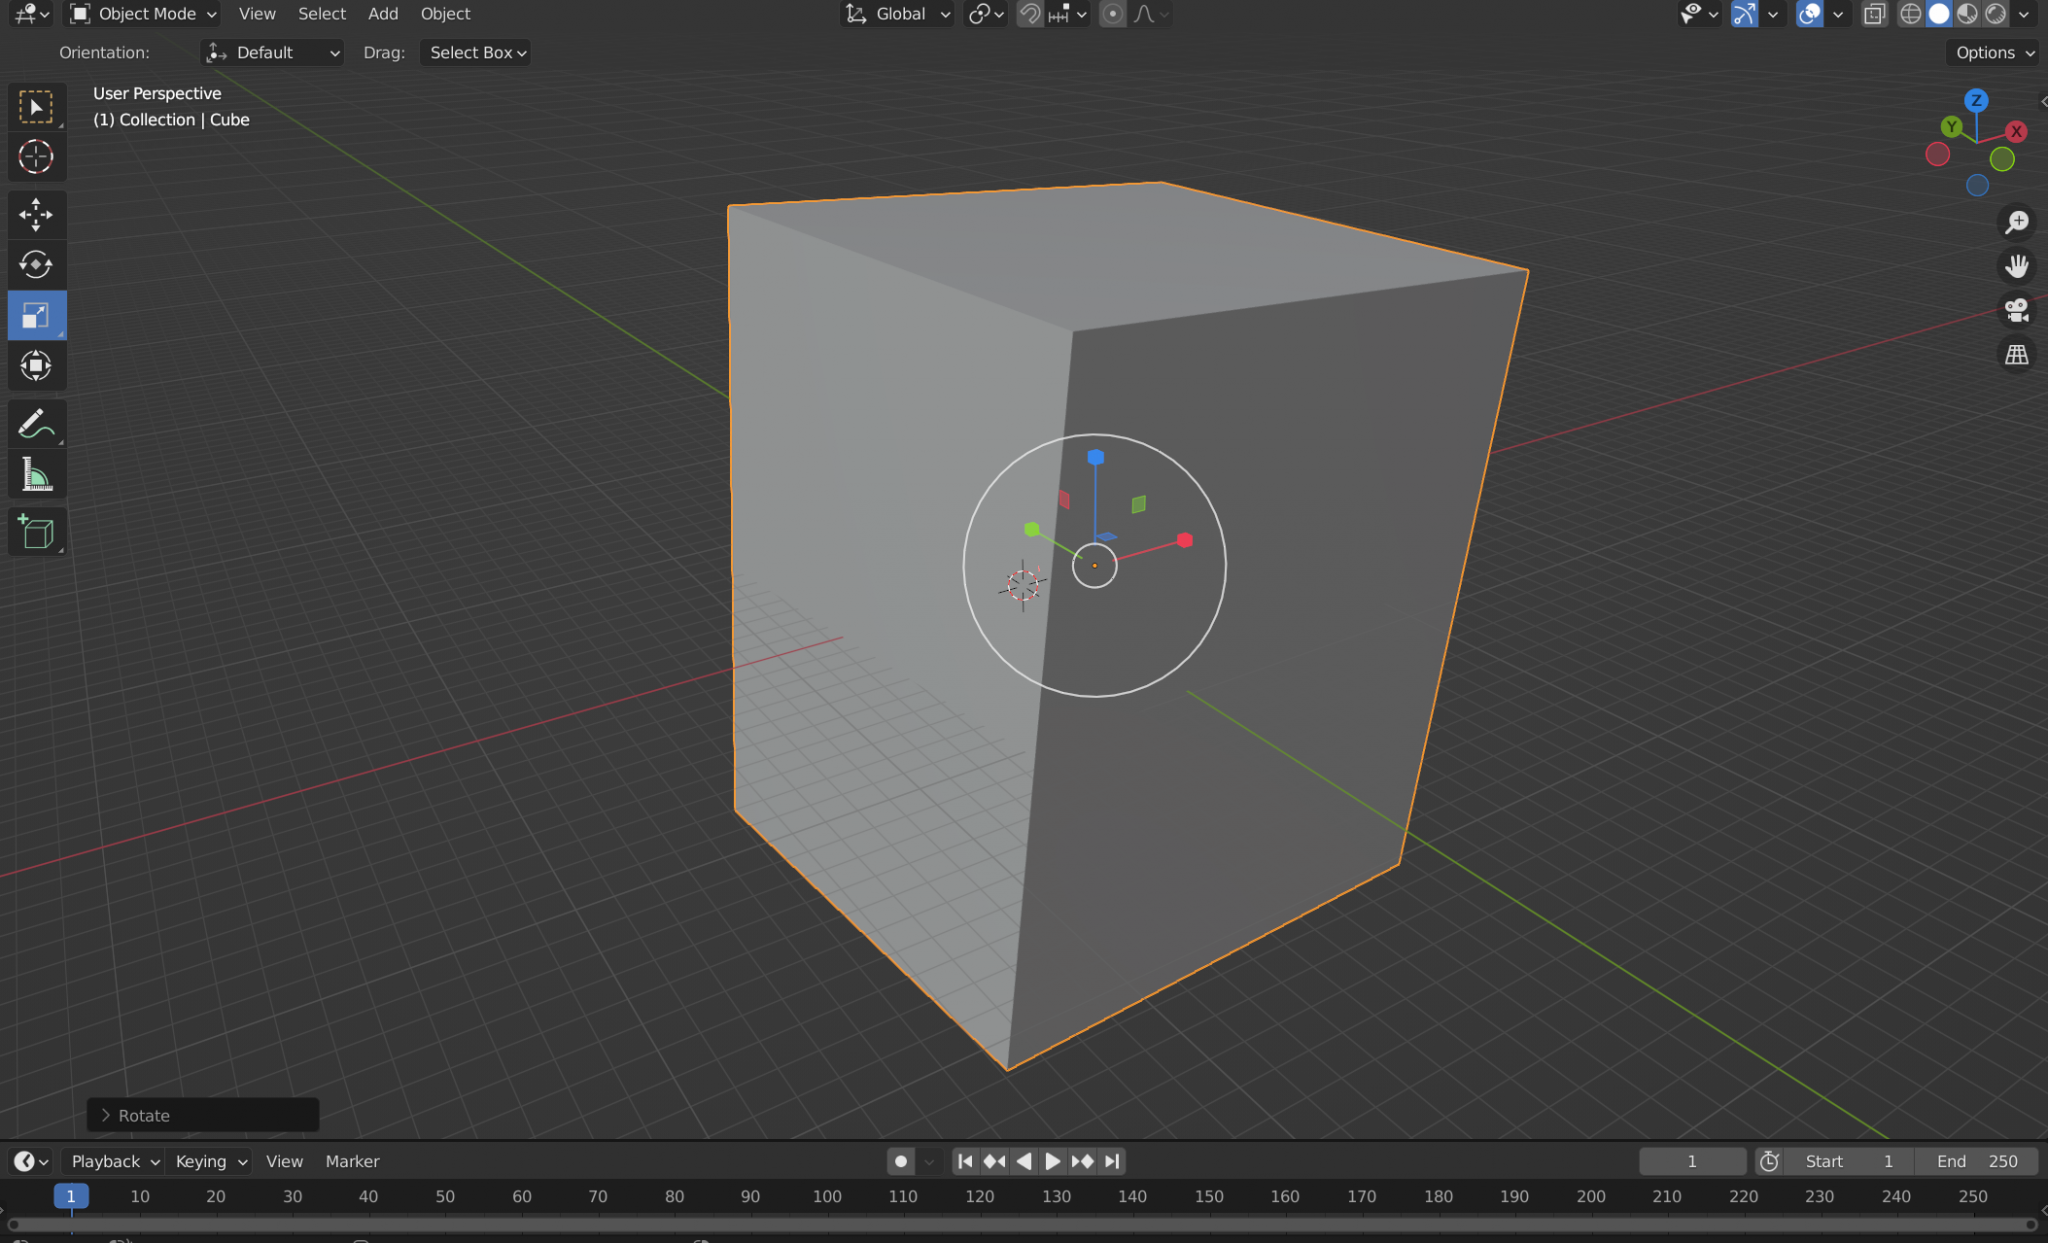Activate the Cursor tool
Viewport: 2048px width, 1243px height.
click(x=37, y=157)
